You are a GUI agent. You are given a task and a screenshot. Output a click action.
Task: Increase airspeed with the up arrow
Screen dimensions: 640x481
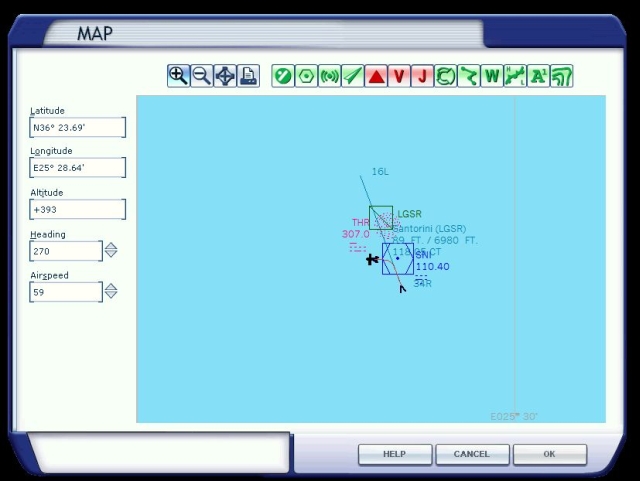pos(111,287)
